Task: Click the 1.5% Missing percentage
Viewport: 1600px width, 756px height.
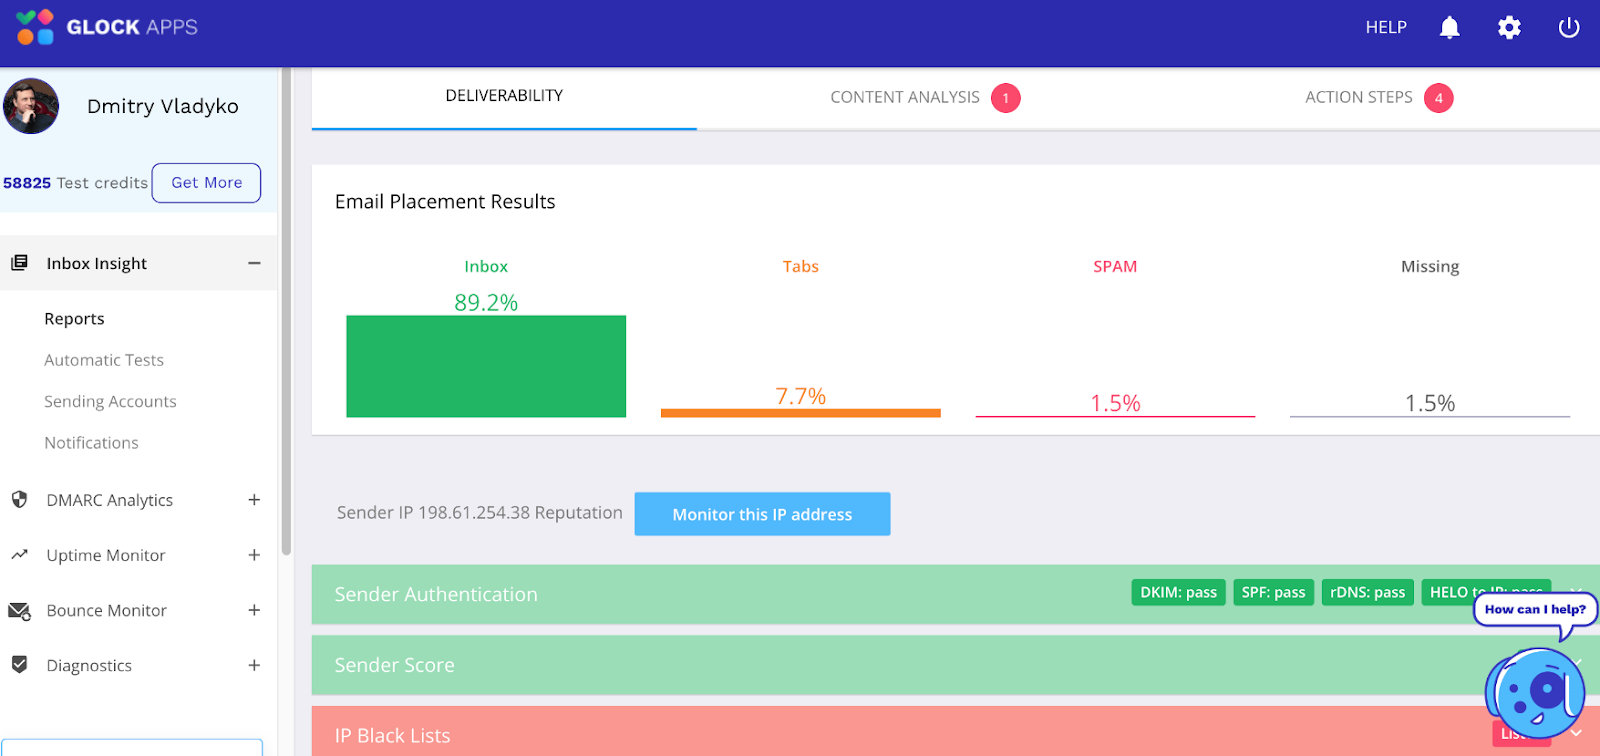Action: (x=1430, y=403)
